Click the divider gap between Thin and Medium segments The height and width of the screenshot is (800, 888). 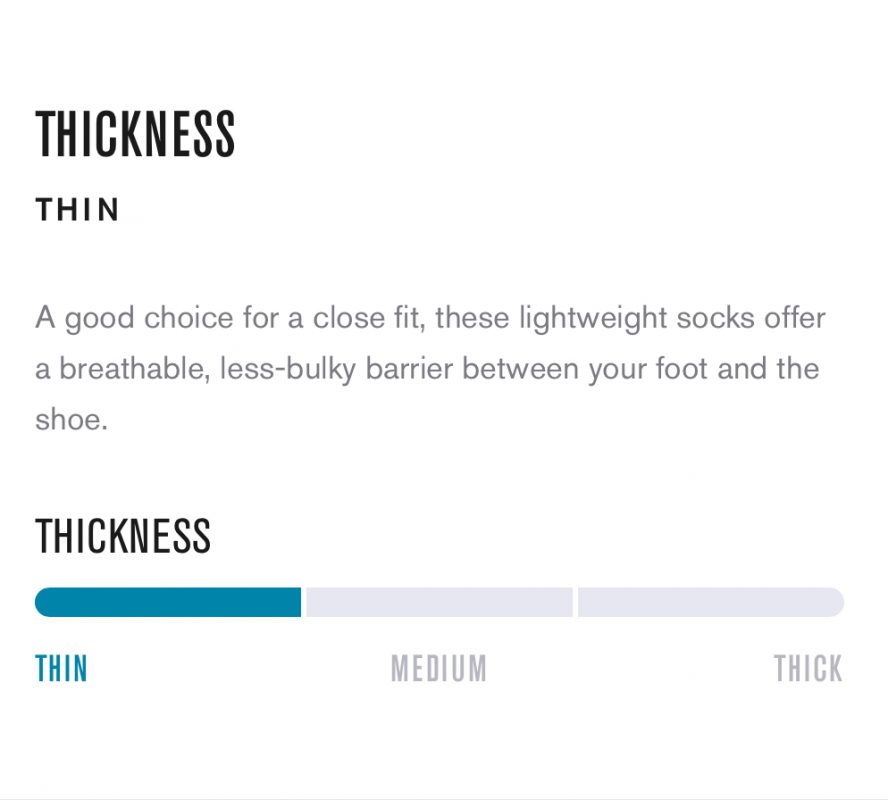(x=304, y=602)
